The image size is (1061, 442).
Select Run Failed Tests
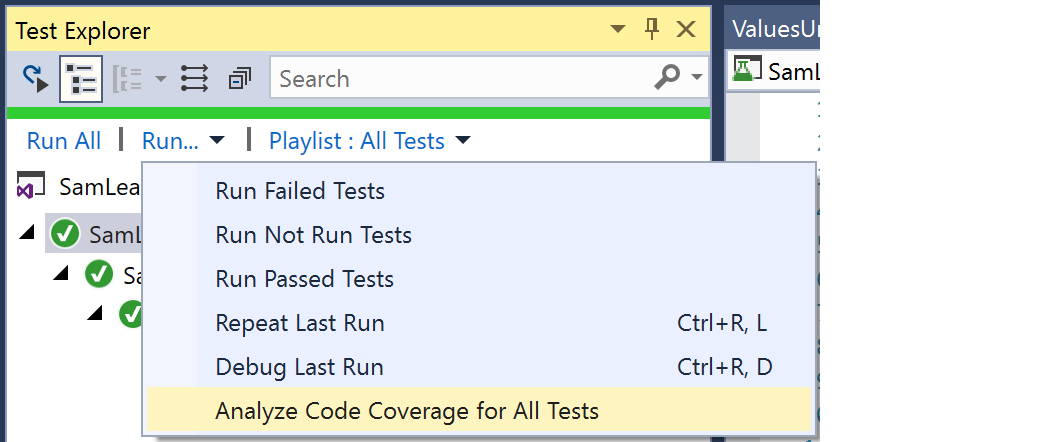point(300,191)
